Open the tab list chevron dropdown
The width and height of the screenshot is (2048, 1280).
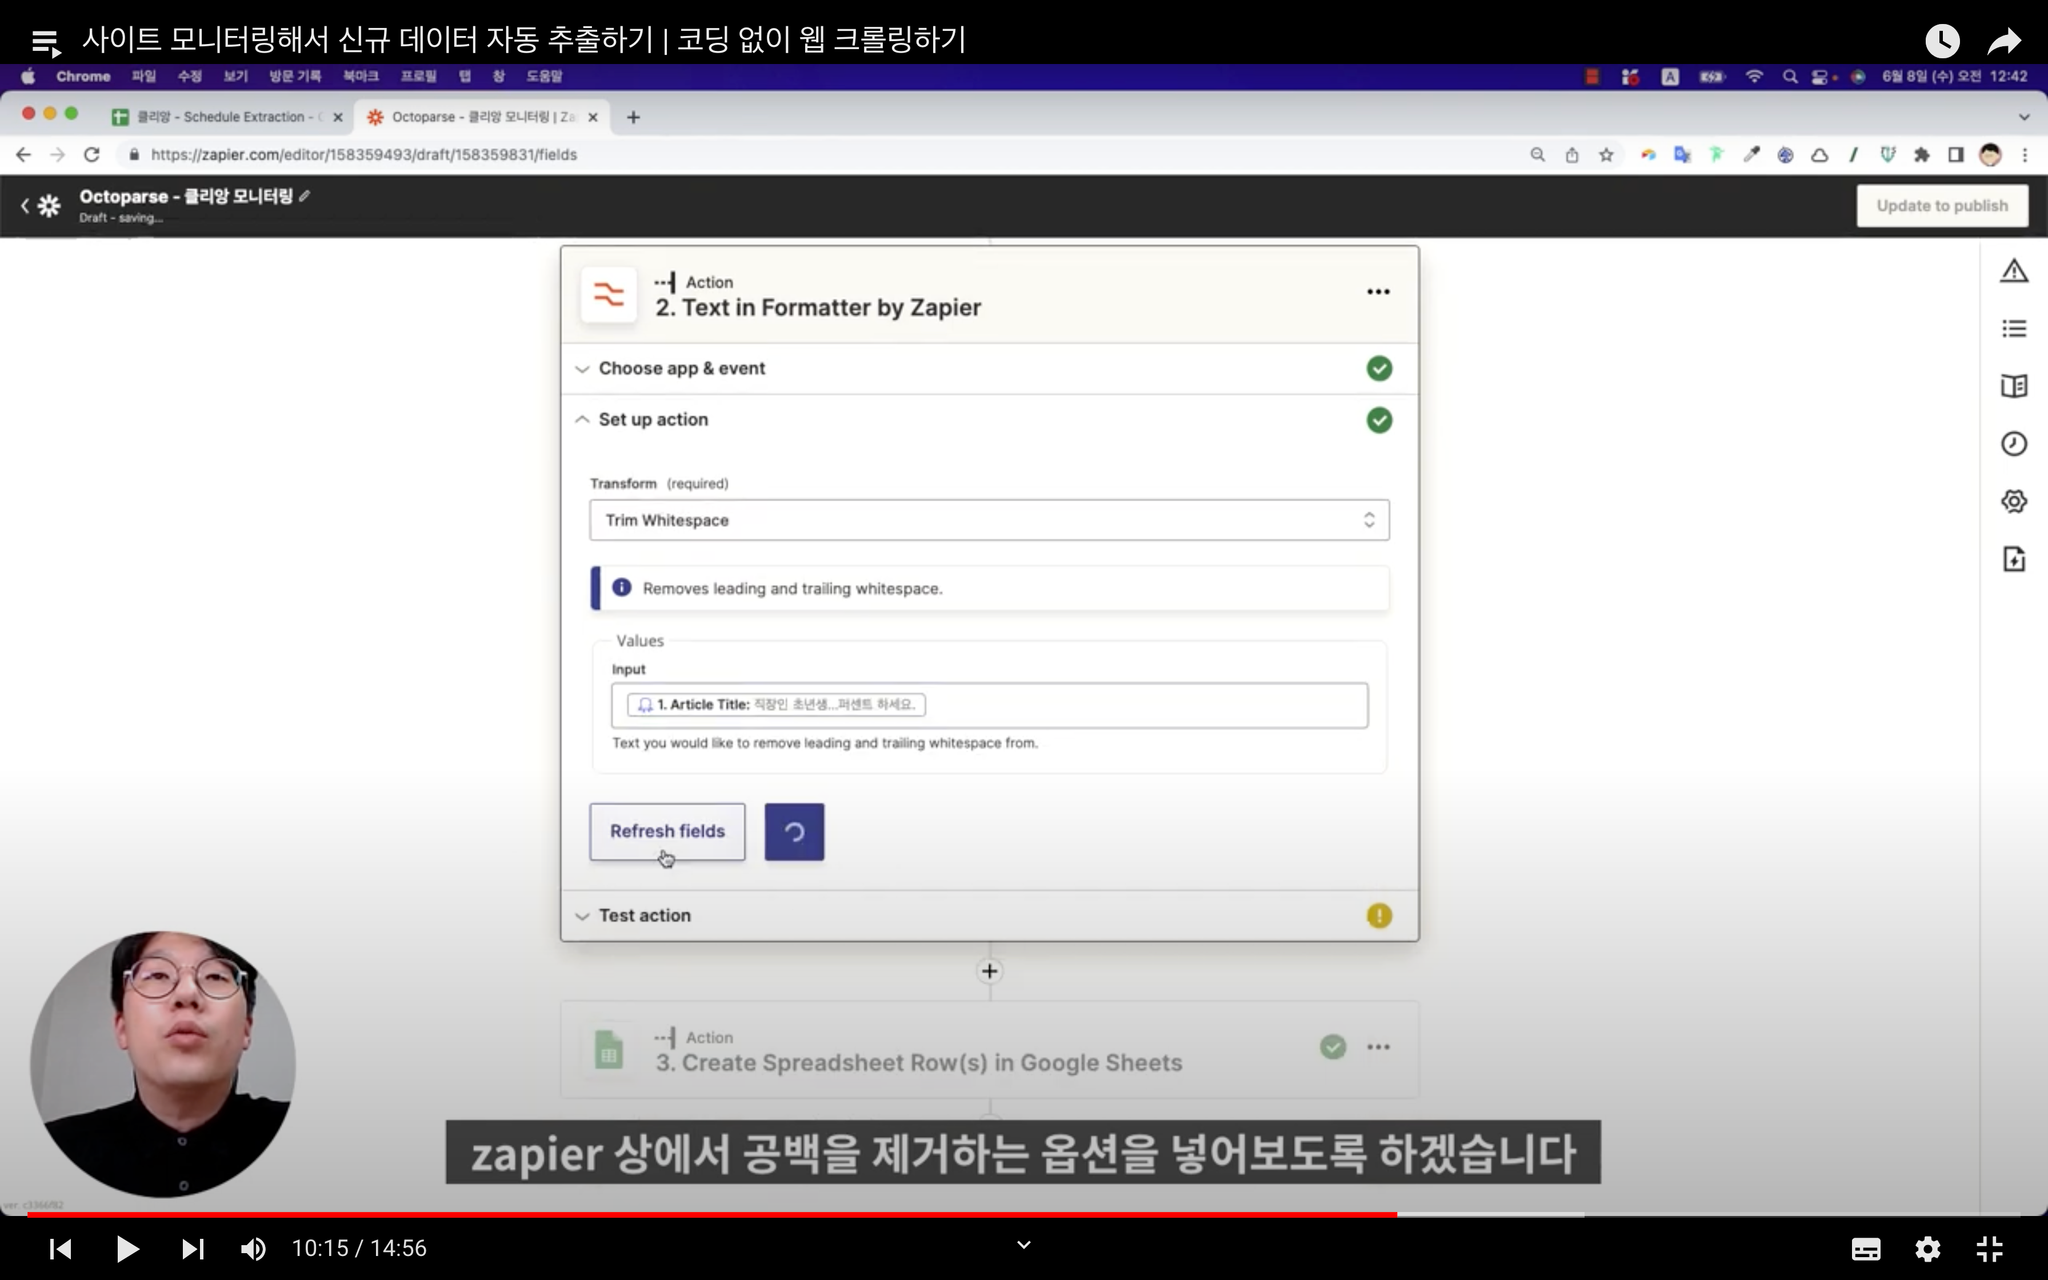tap(2024, 117)
